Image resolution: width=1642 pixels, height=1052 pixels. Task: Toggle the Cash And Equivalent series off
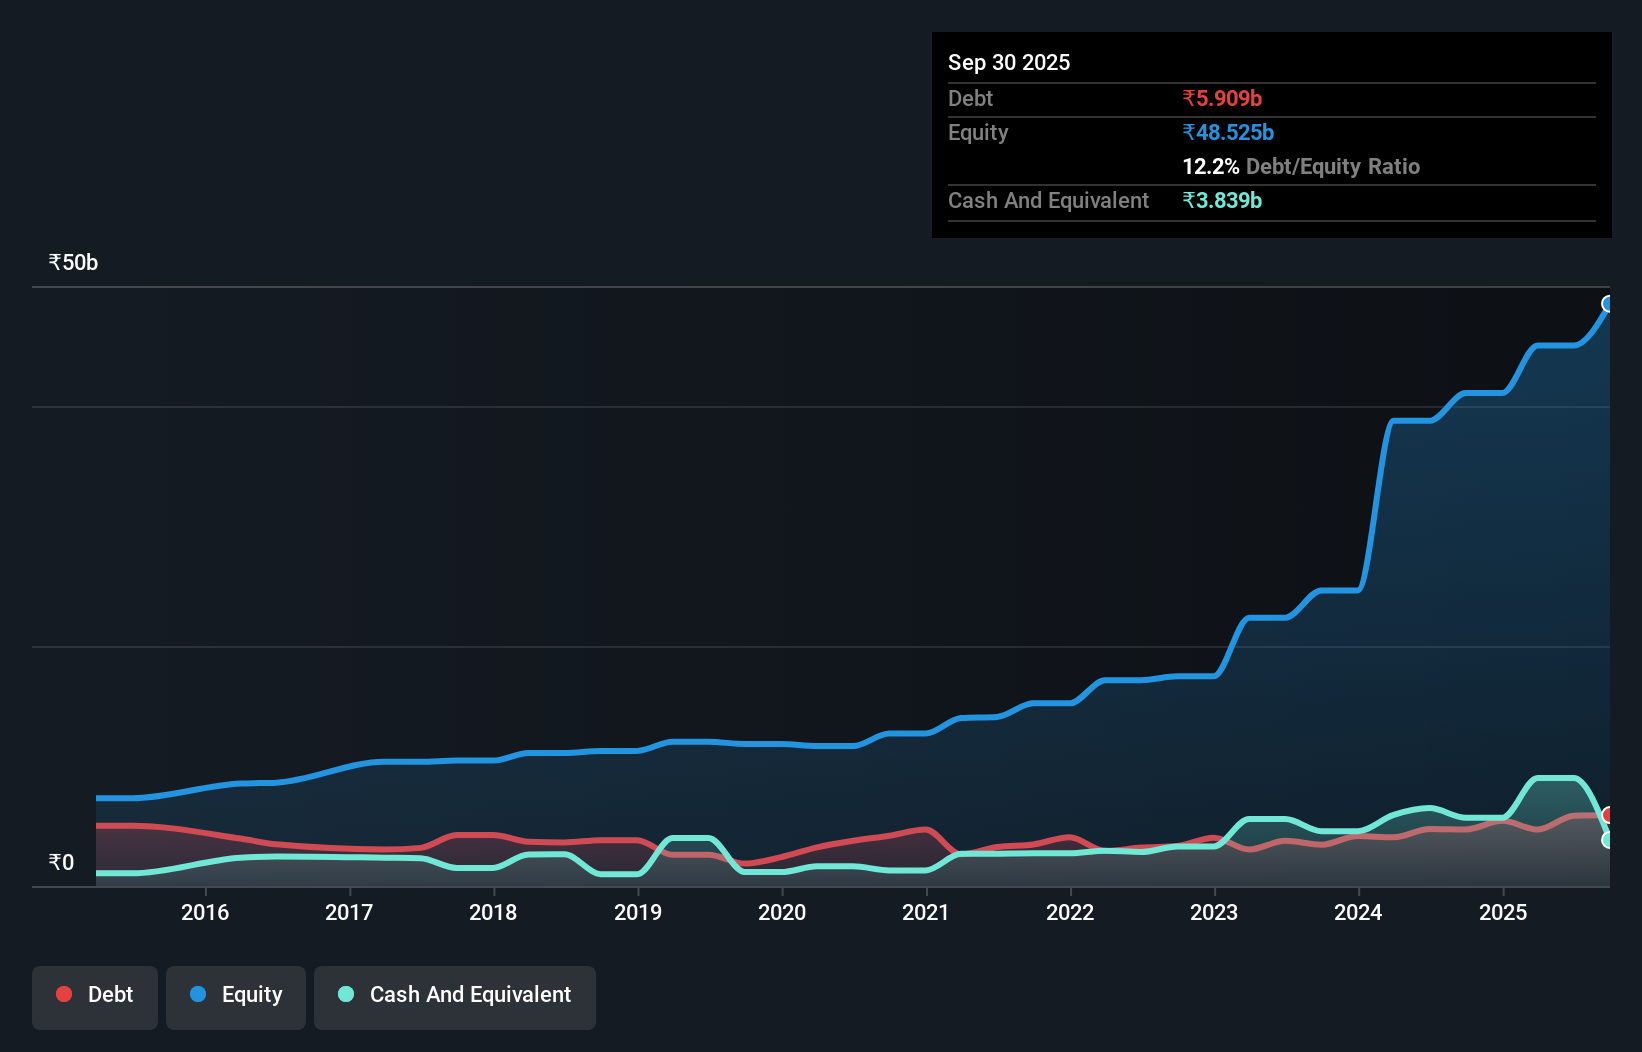455,996
